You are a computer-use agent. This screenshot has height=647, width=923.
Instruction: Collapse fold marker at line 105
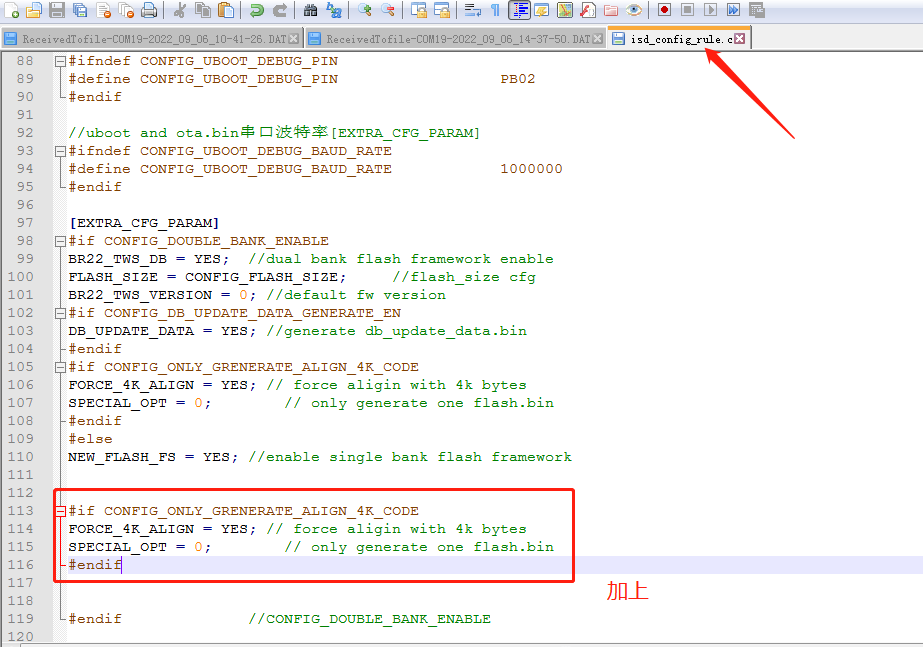(x=59, y=367)
